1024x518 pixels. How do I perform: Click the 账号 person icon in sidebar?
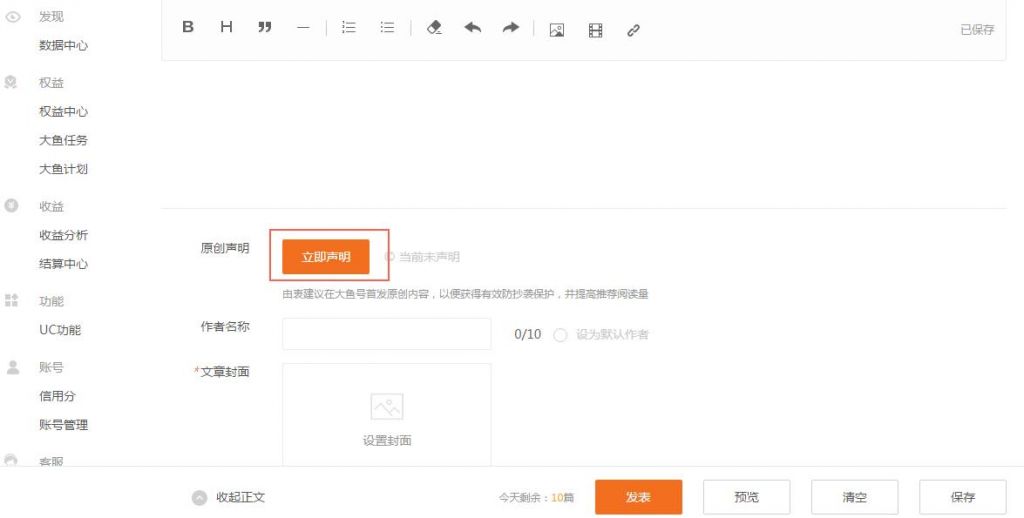coord(12,366)
